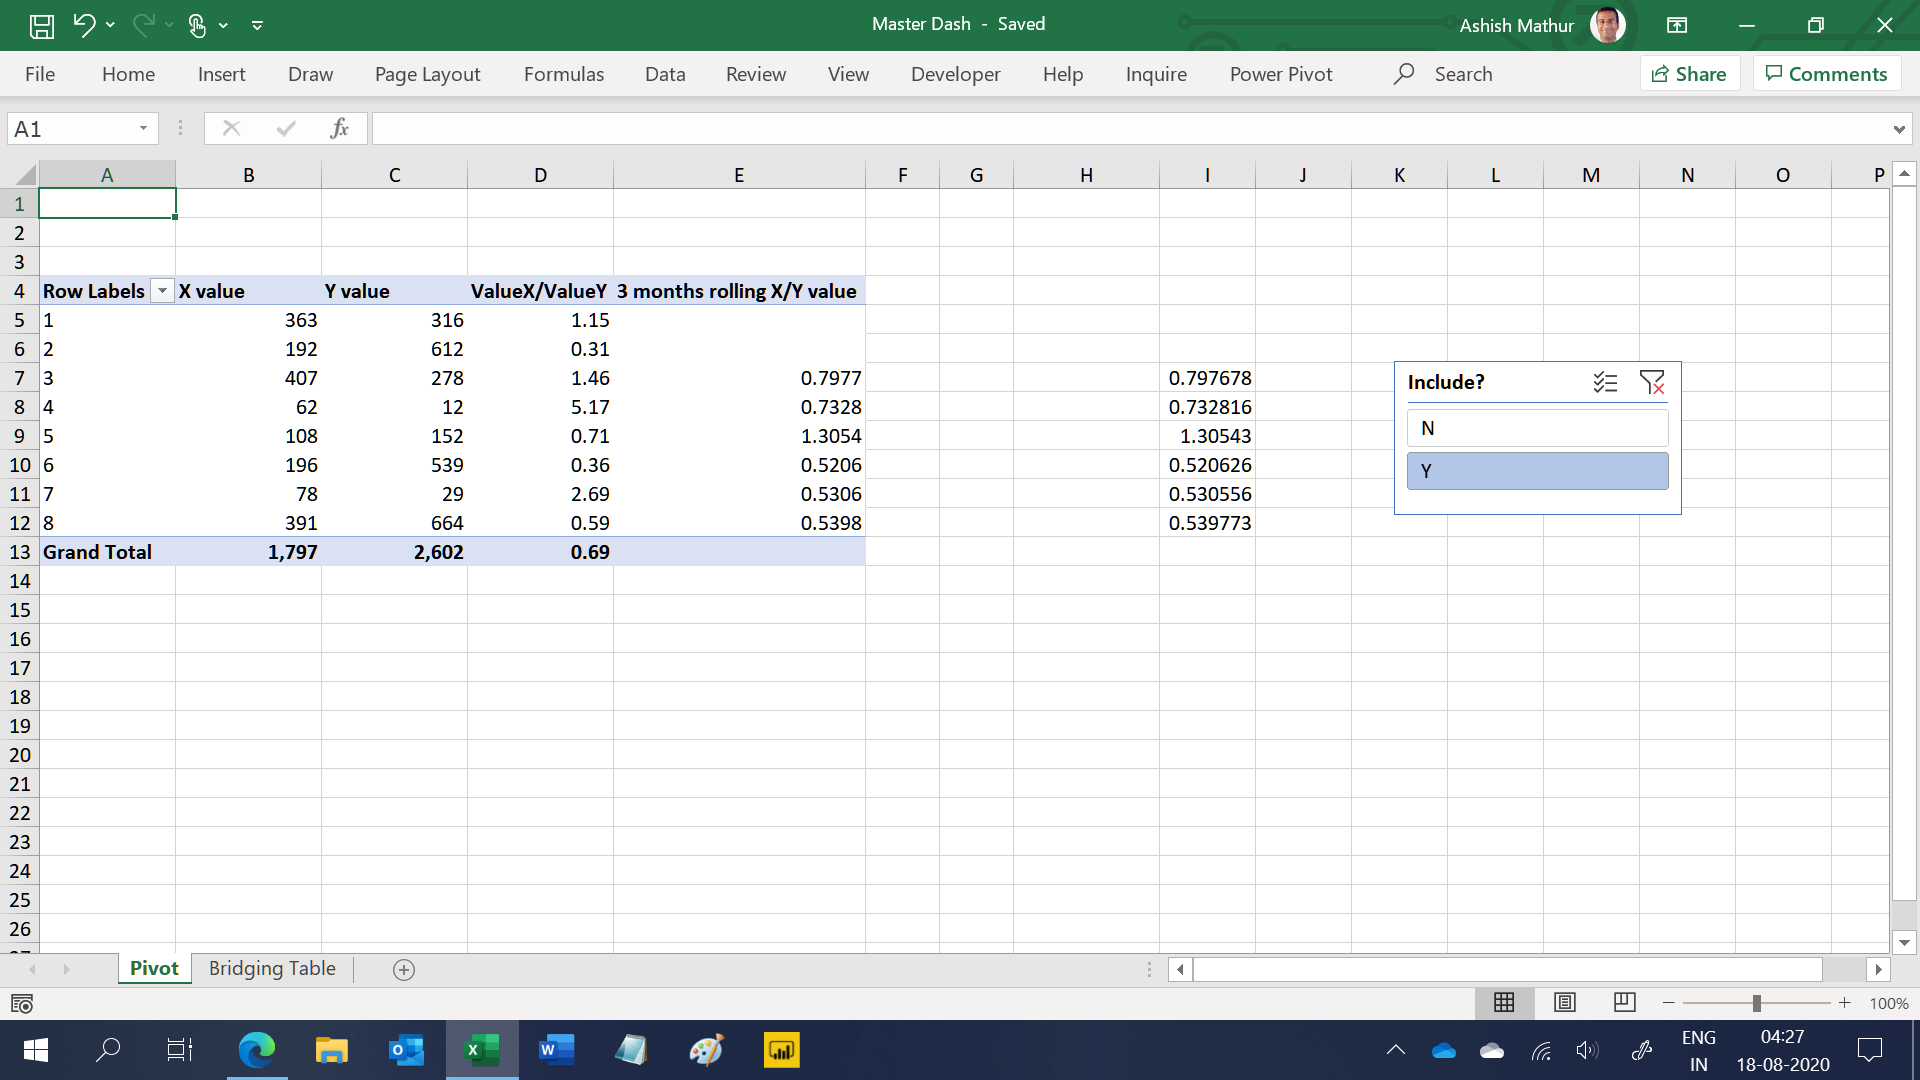Click the Touch/Mouse mode icon
This screenshot has width=1920, height=1080.
tap(197, 25)
